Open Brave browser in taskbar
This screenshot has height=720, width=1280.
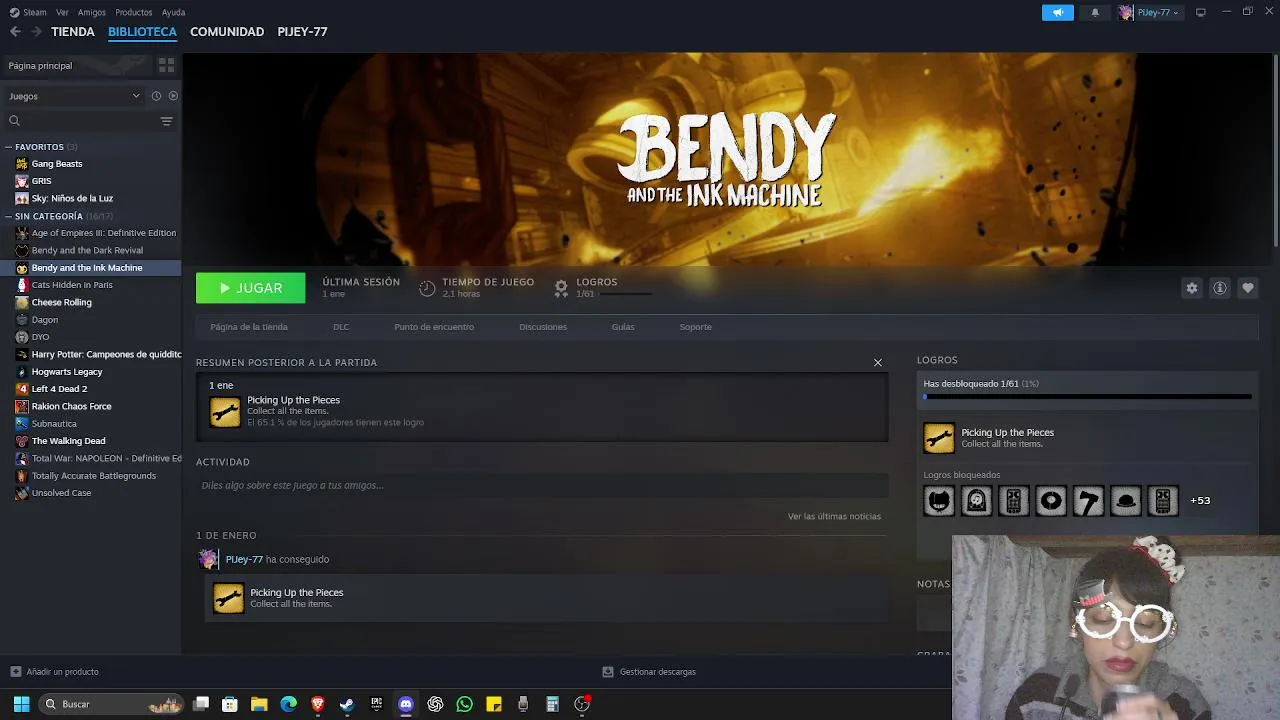click(x=318, y=704)
